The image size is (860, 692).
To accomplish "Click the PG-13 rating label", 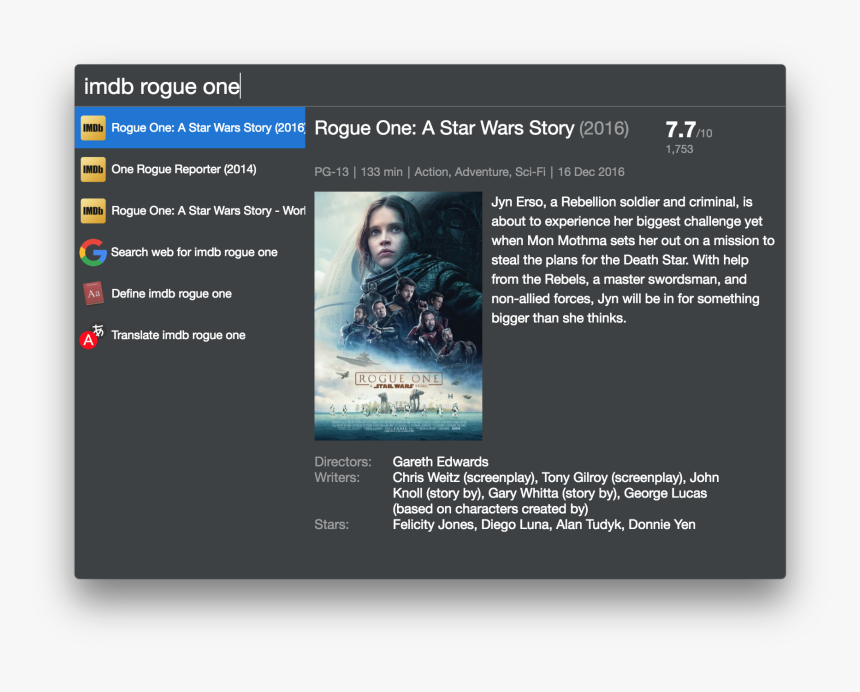I will coord(331,172).
